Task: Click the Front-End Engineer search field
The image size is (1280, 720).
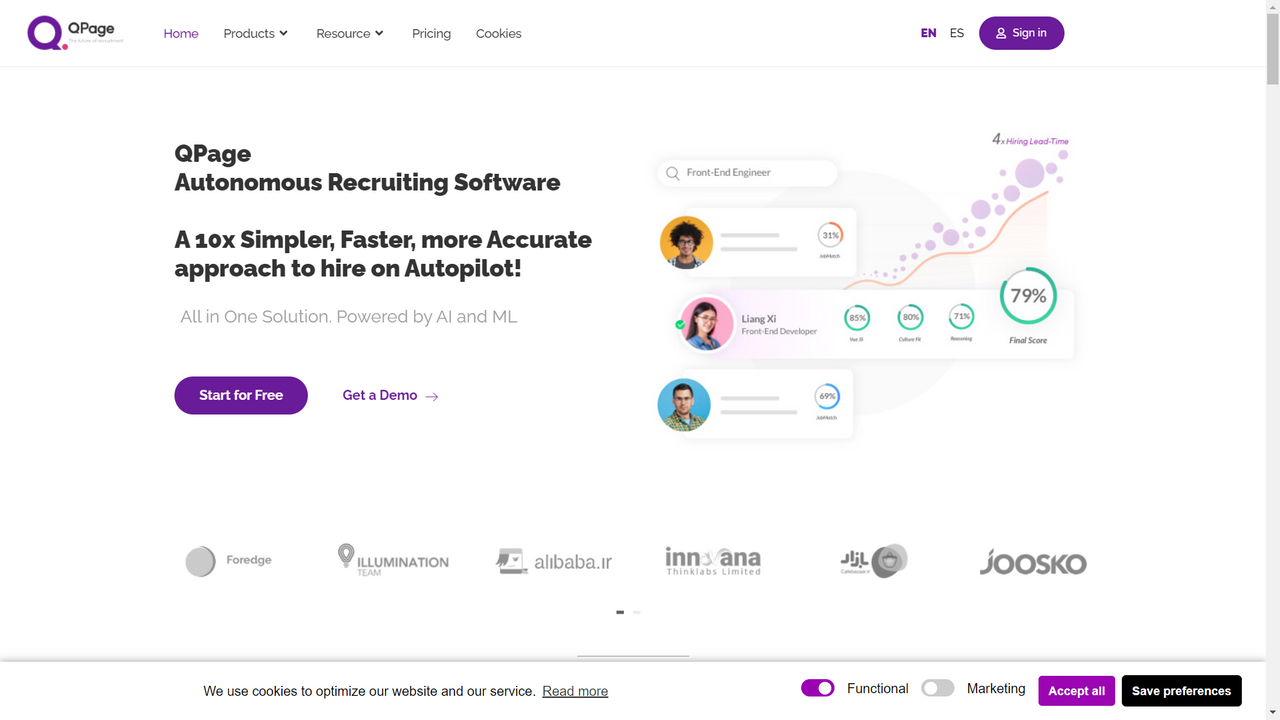Action: (747, 172)
